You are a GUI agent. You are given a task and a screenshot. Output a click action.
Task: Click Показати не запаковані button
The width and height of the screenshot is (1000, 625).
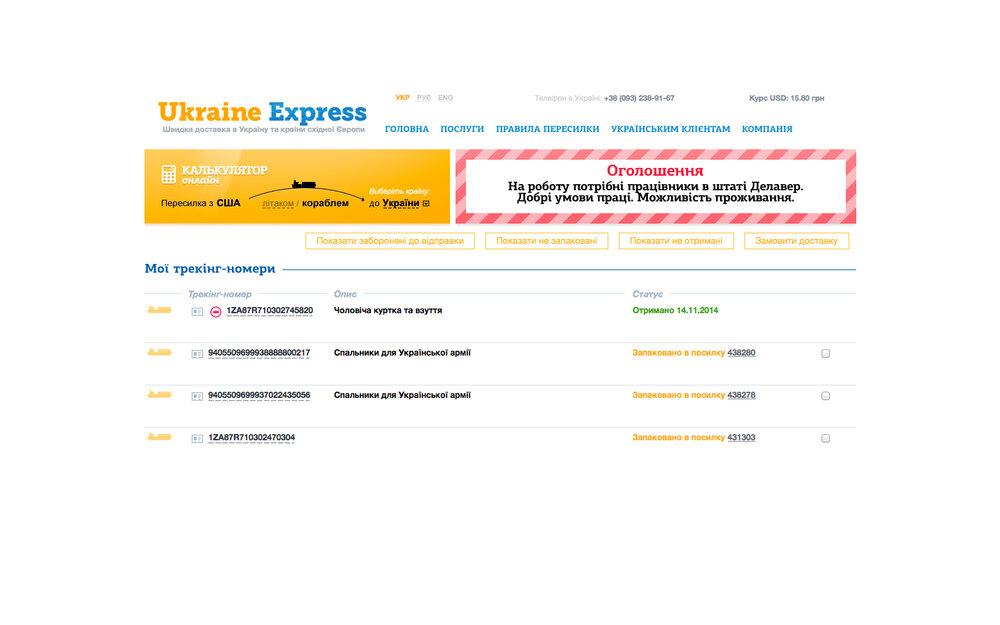[547, 241]
